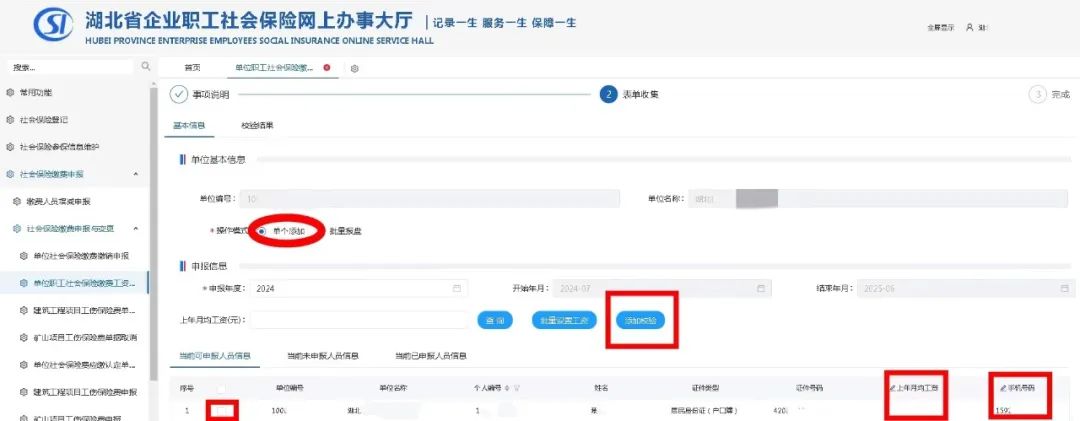Click the 添加校验 button
Viewport: 1080px width, 421px height.
click(641, 320)
